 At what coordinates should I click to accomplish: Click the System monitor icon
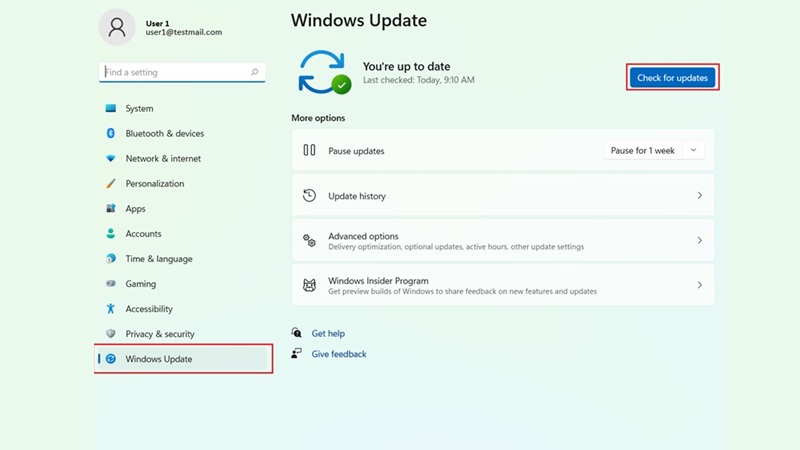[111, 108]
